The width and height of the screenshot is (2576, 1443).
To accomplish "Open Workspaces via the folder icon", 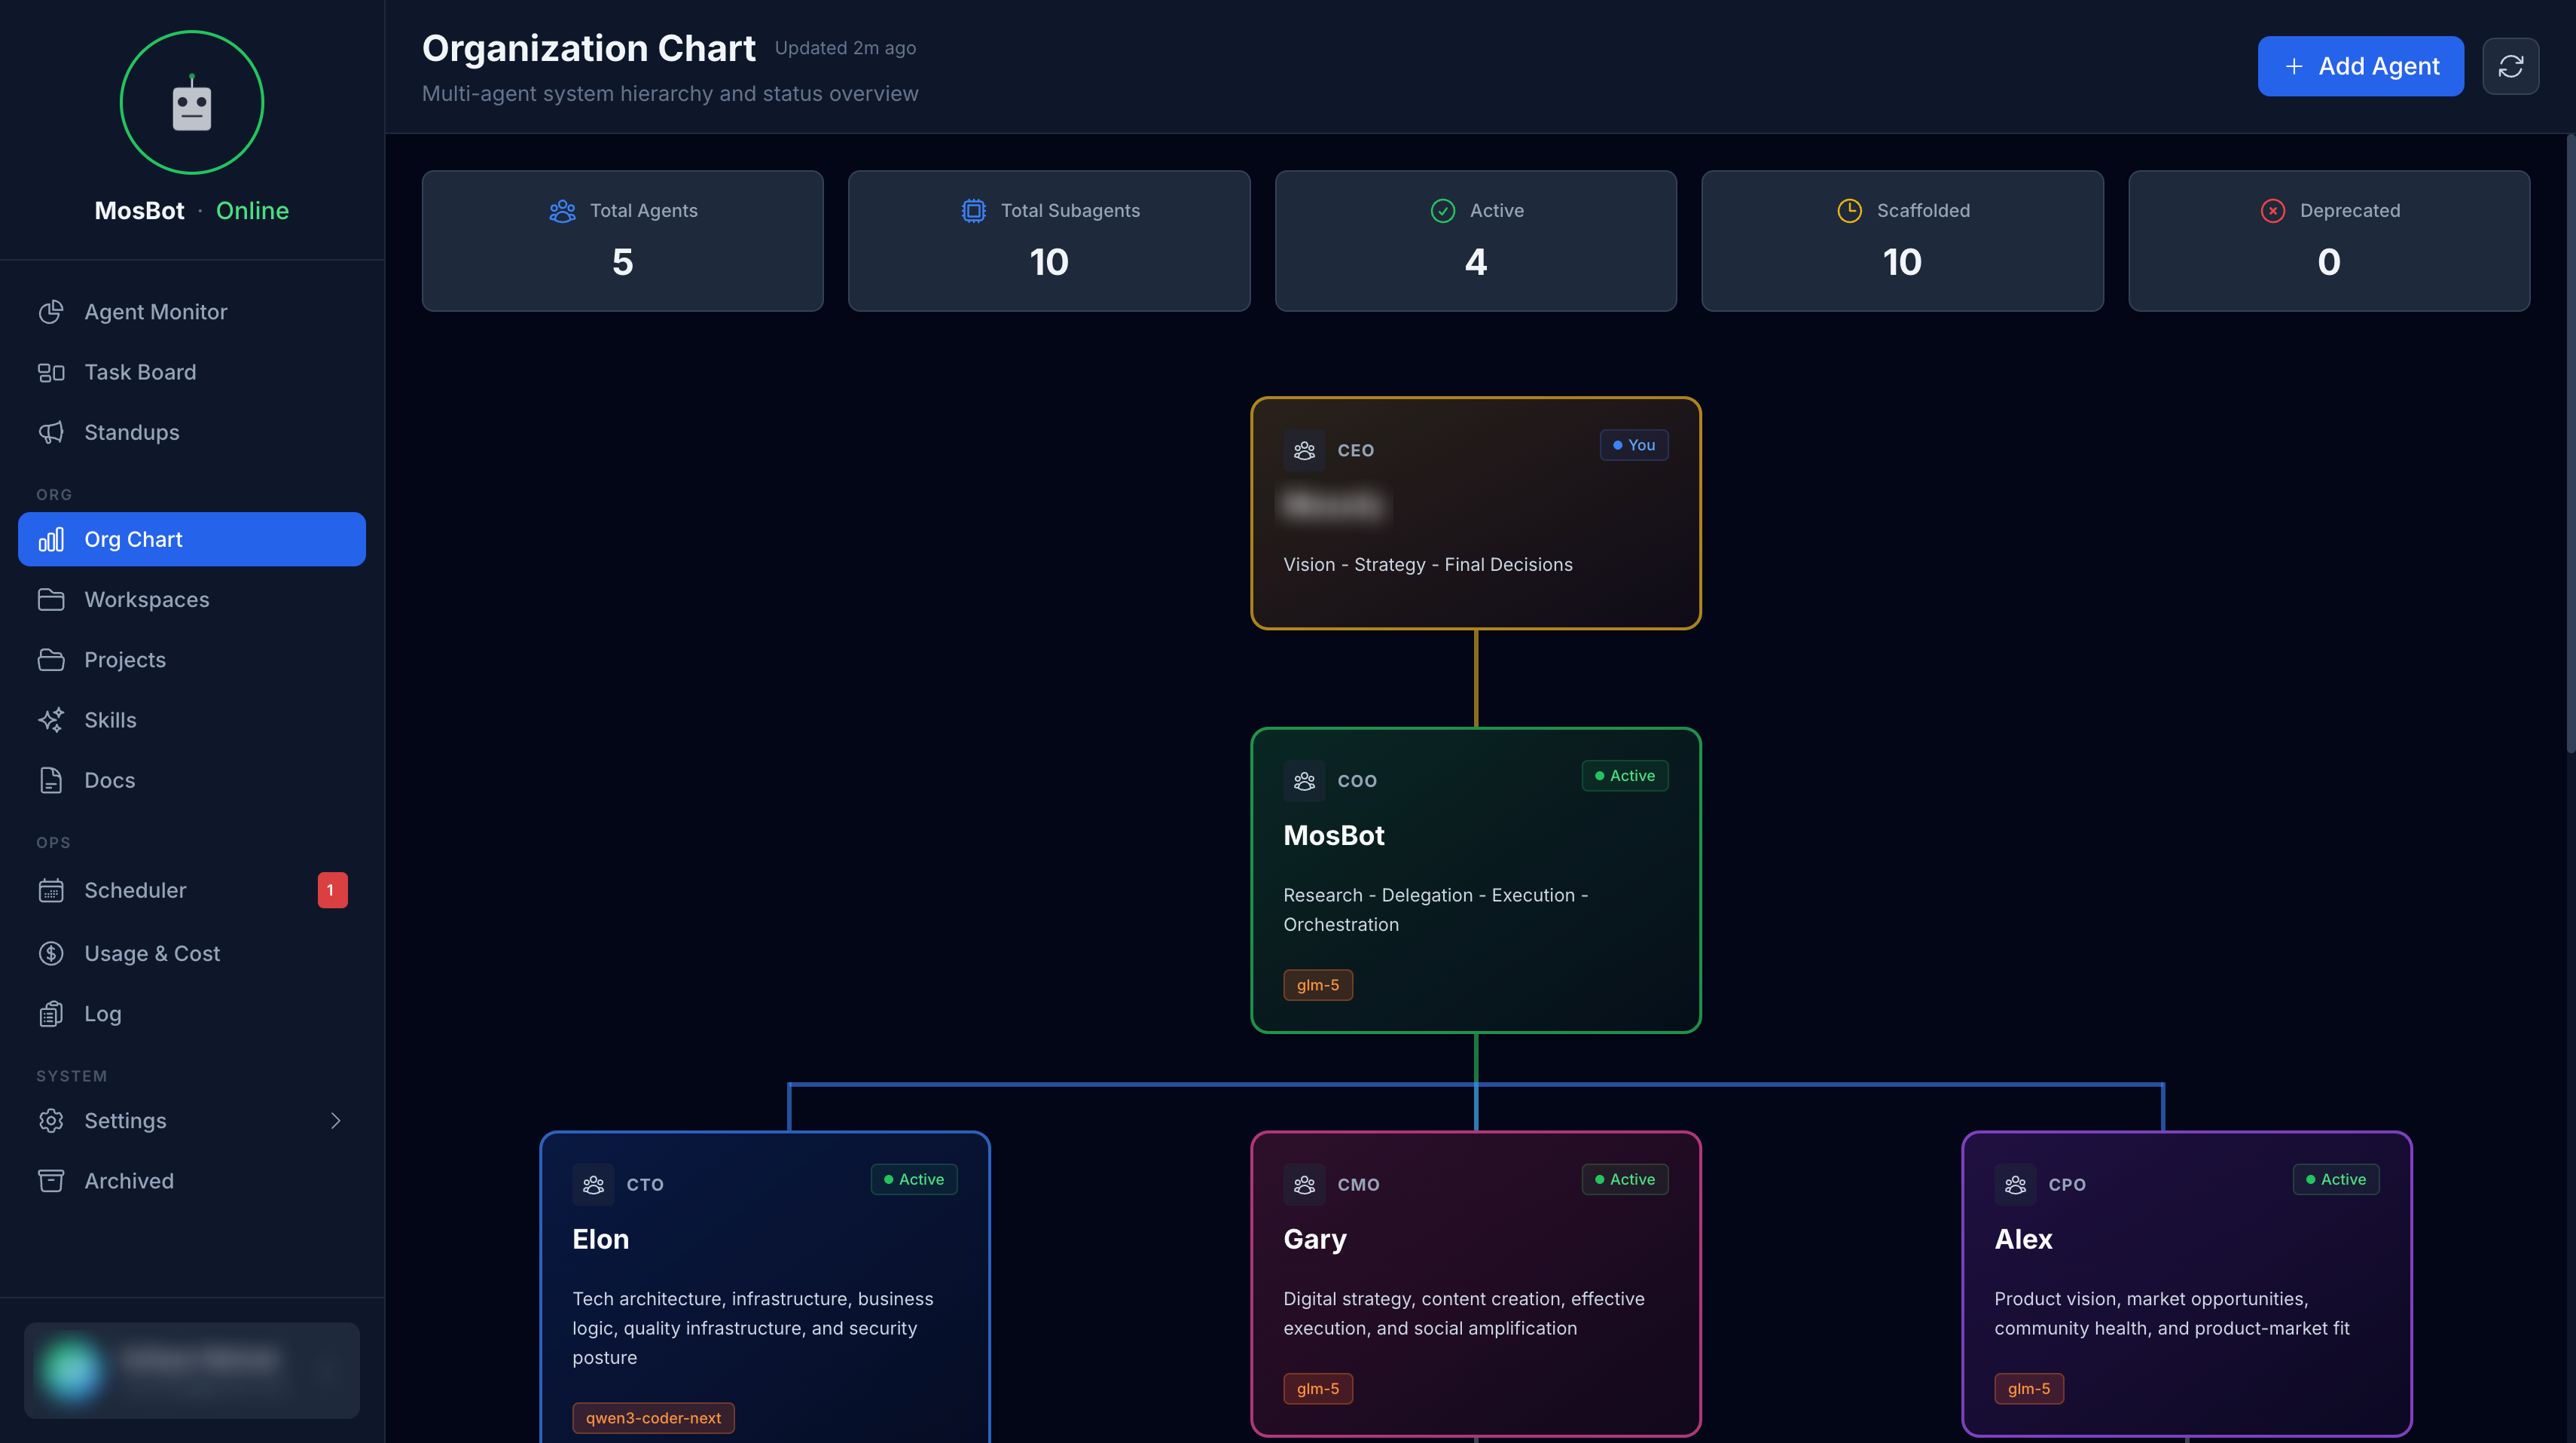I will (x=52, y=599).
